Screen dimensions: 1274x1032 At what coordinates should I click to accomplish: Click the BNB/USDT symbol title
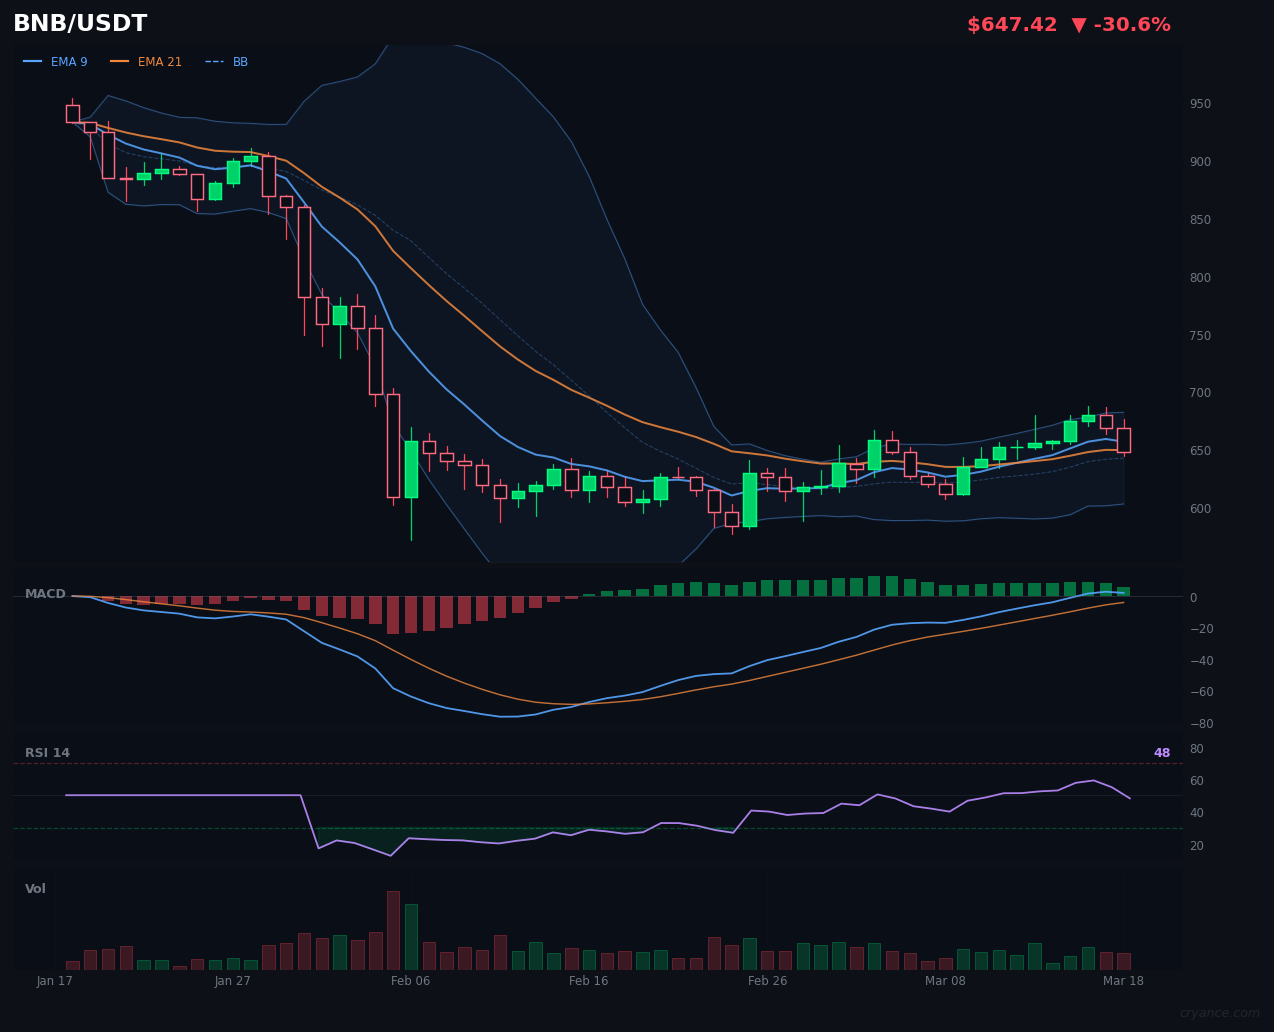(x=80, y=22)
